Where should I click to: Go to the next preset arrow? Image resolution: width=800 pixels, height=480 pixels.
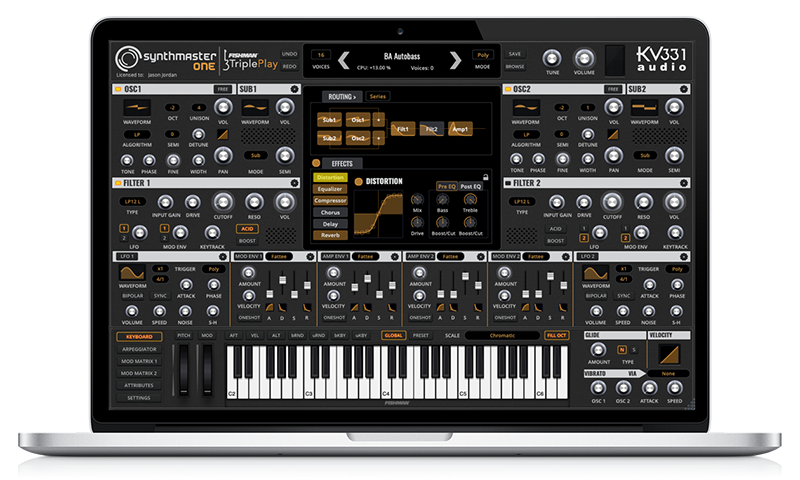(x=456, y=60)
